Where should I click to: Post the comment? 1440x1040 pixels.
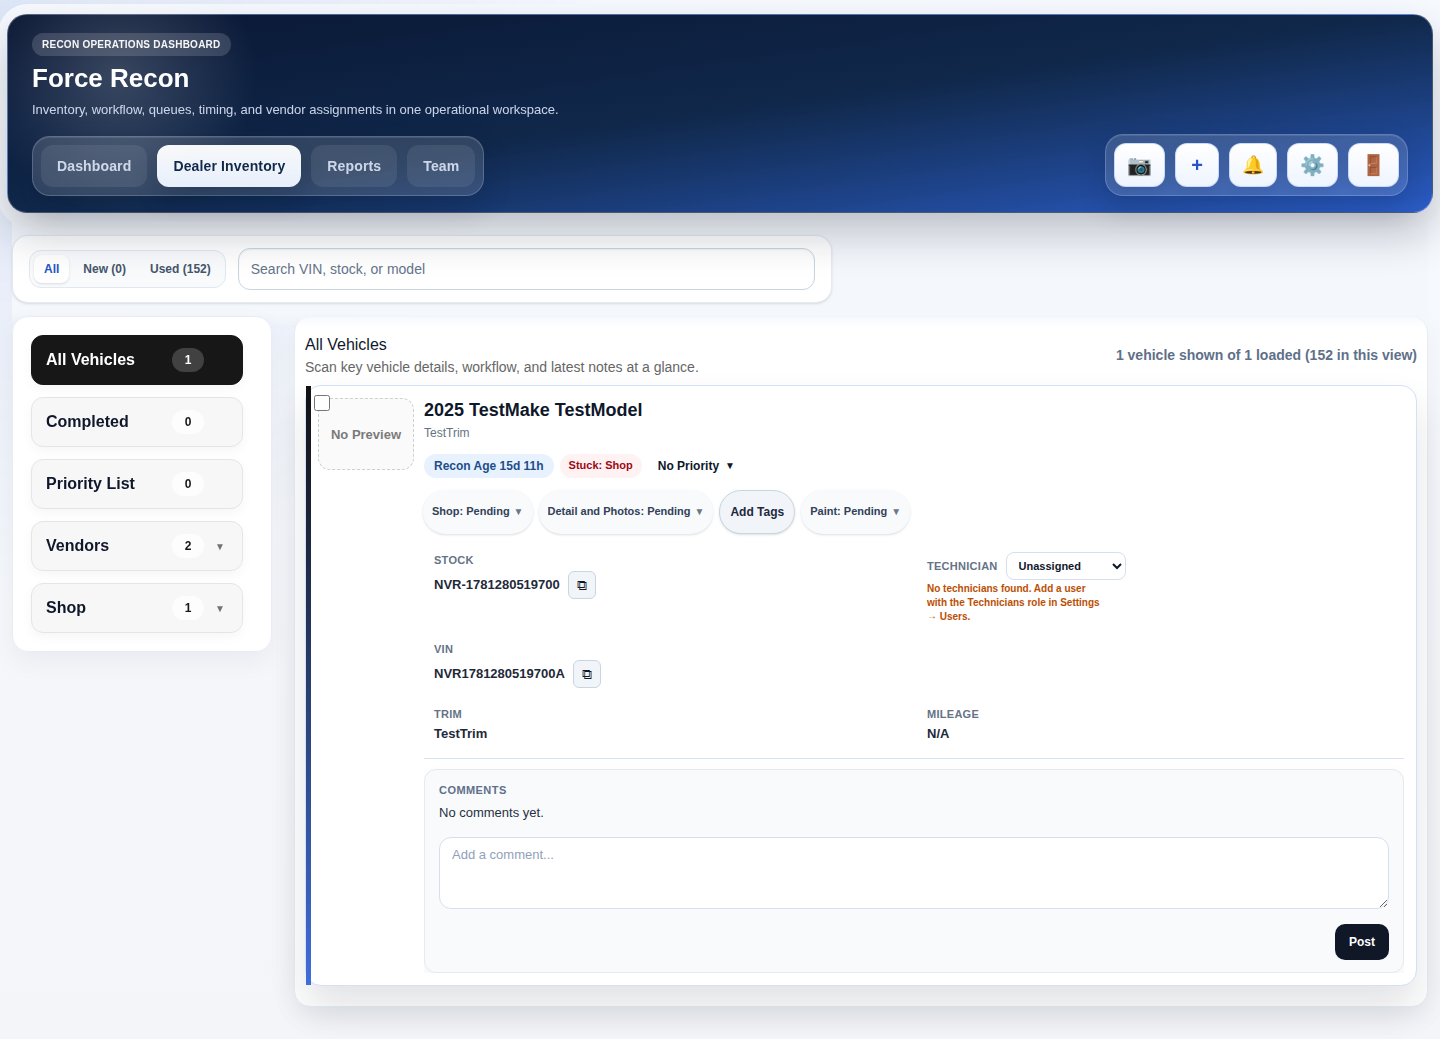tap(1362, 942)
